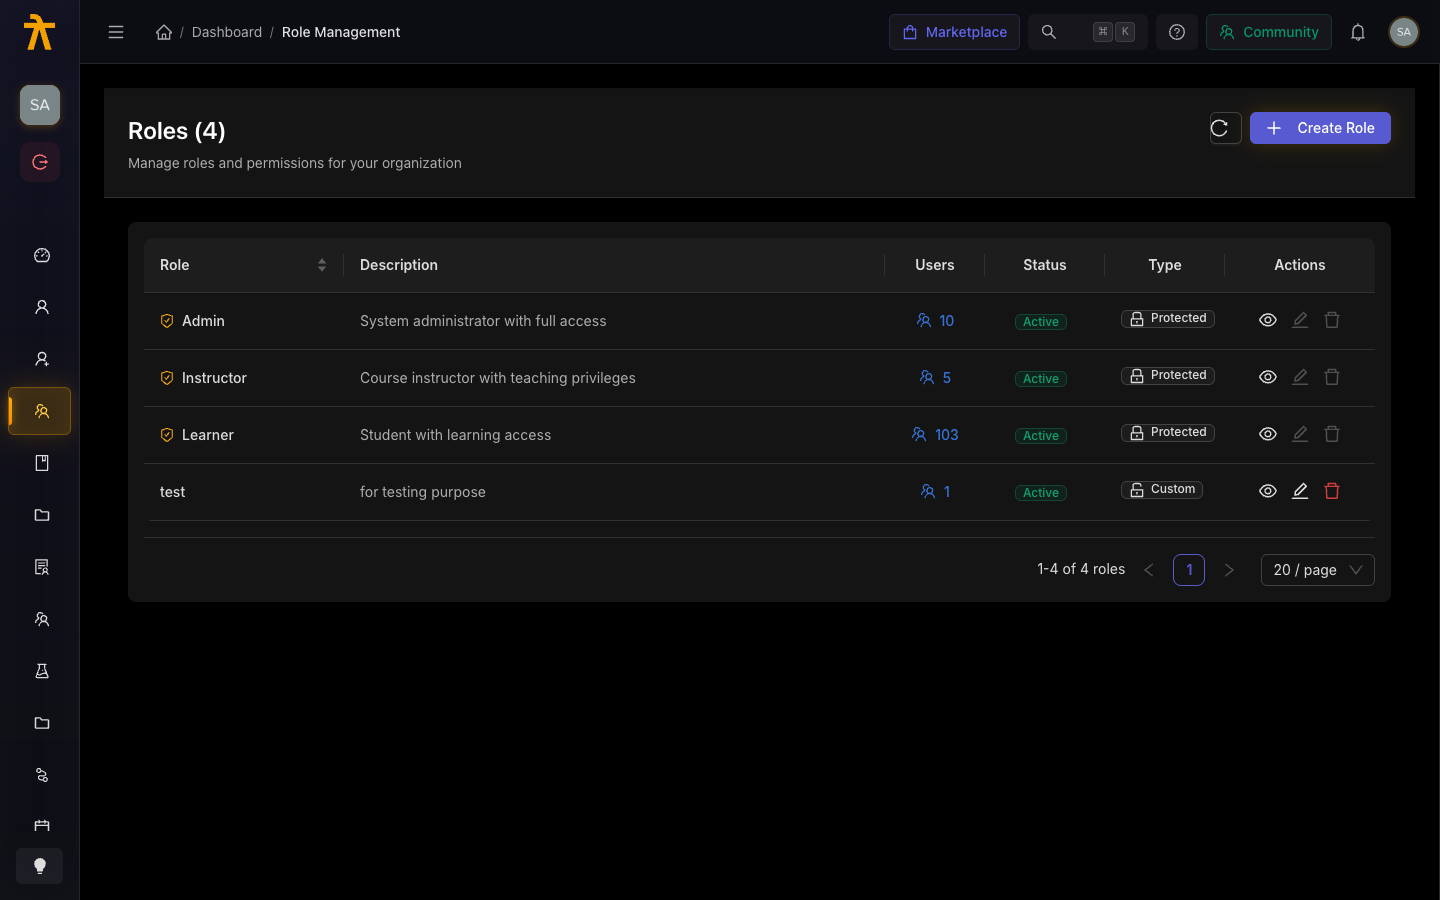Viewport: 1440px width, 900px height.
Task: Click the test role users count 1
Action: tap(935, 492)
